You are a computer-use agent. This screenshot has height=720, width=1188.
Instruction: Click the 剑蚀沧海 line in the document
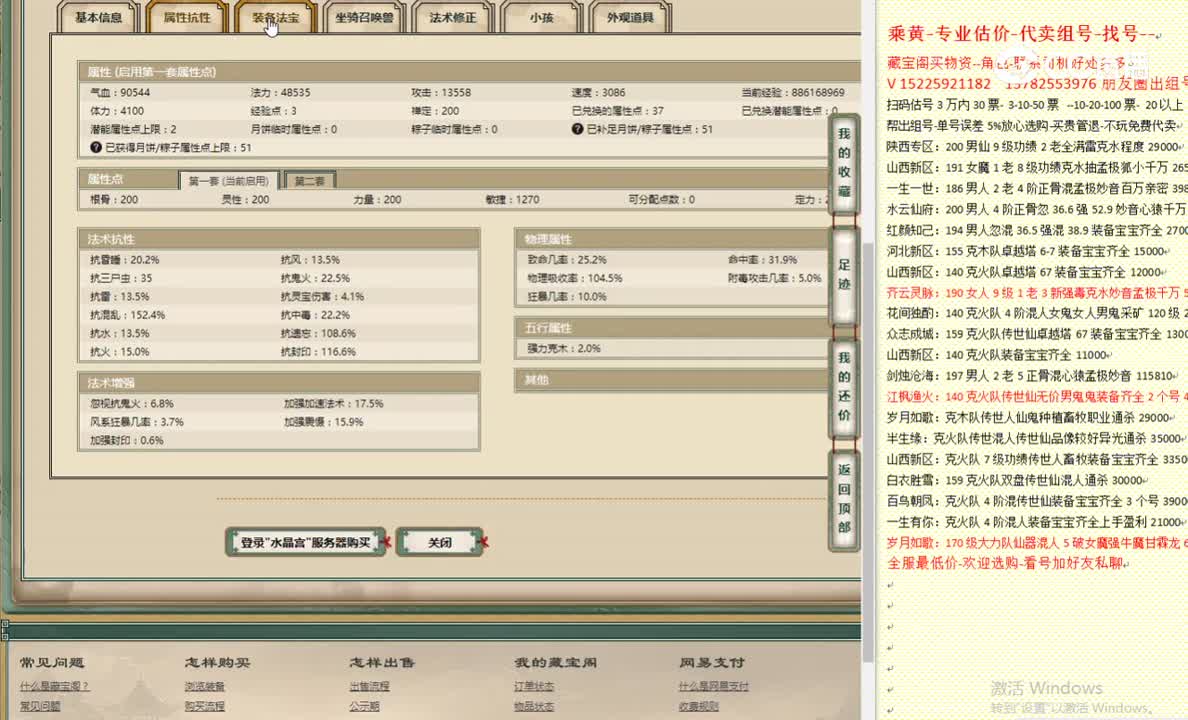(x=1032, y=376)
